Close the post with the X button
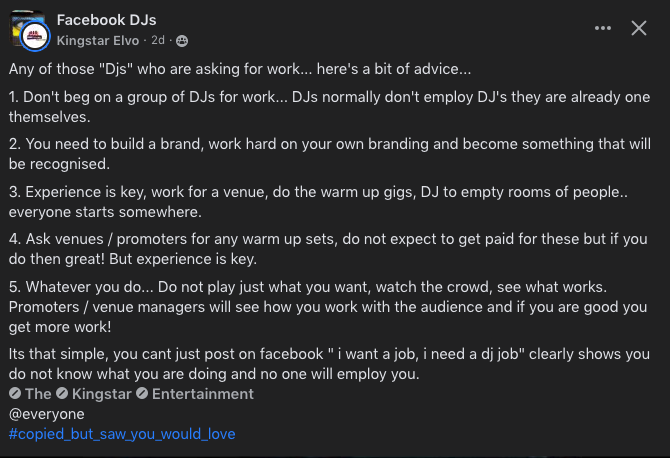This screenshot has height=458, width=670. pyautogui.click(x=639, y=29)
